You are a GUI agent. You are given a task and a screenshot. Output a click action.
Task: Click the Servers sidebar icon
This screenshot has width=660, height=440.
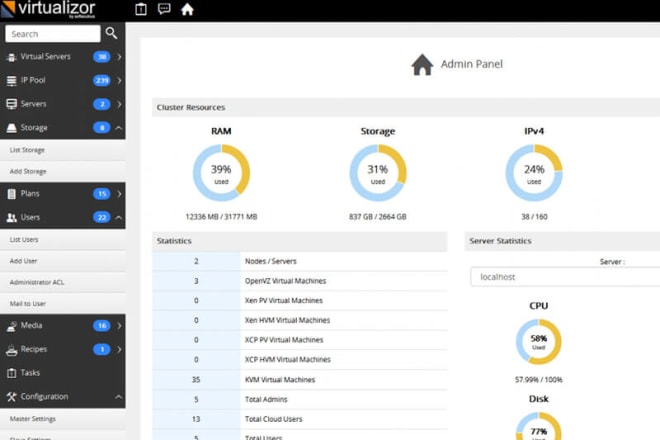tap(12, 104)
